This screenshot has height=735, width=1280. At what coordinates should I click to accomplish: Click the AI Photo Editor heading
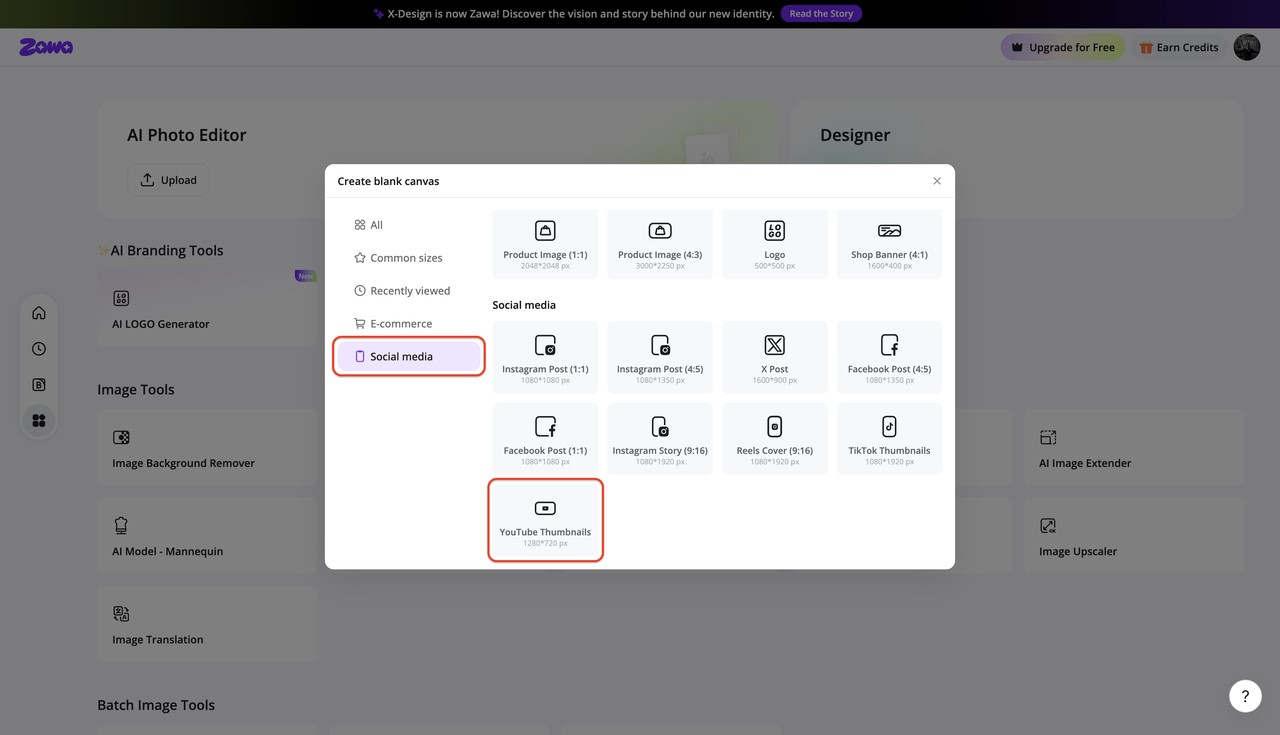(x=187, y=135)
